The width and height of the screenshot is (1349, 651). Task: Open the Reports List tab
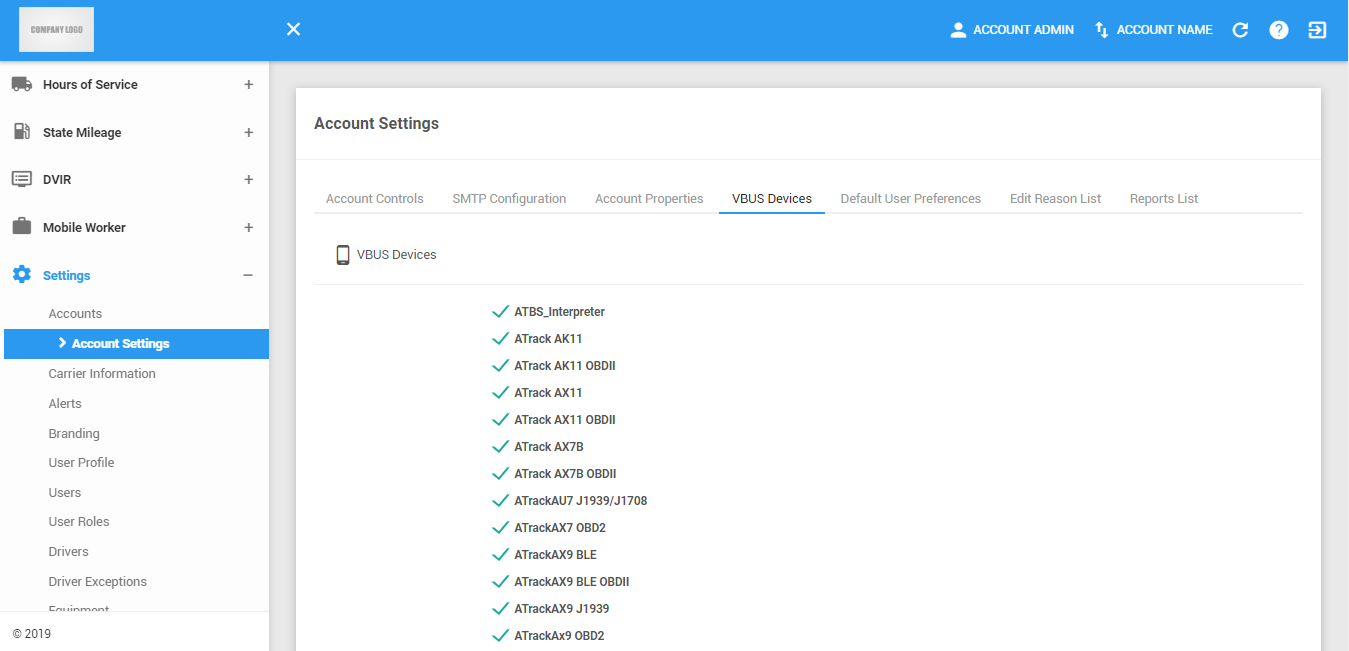tap(1164, 199)
